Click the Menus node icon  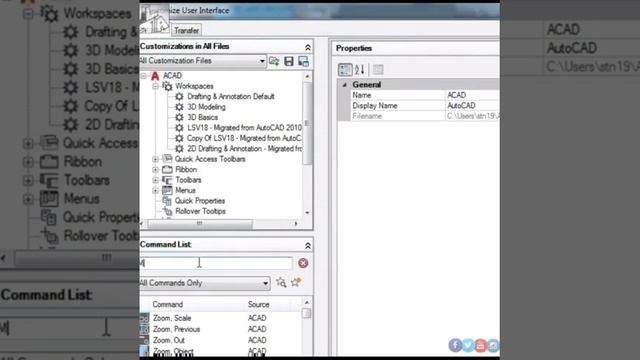pos(167,190)
